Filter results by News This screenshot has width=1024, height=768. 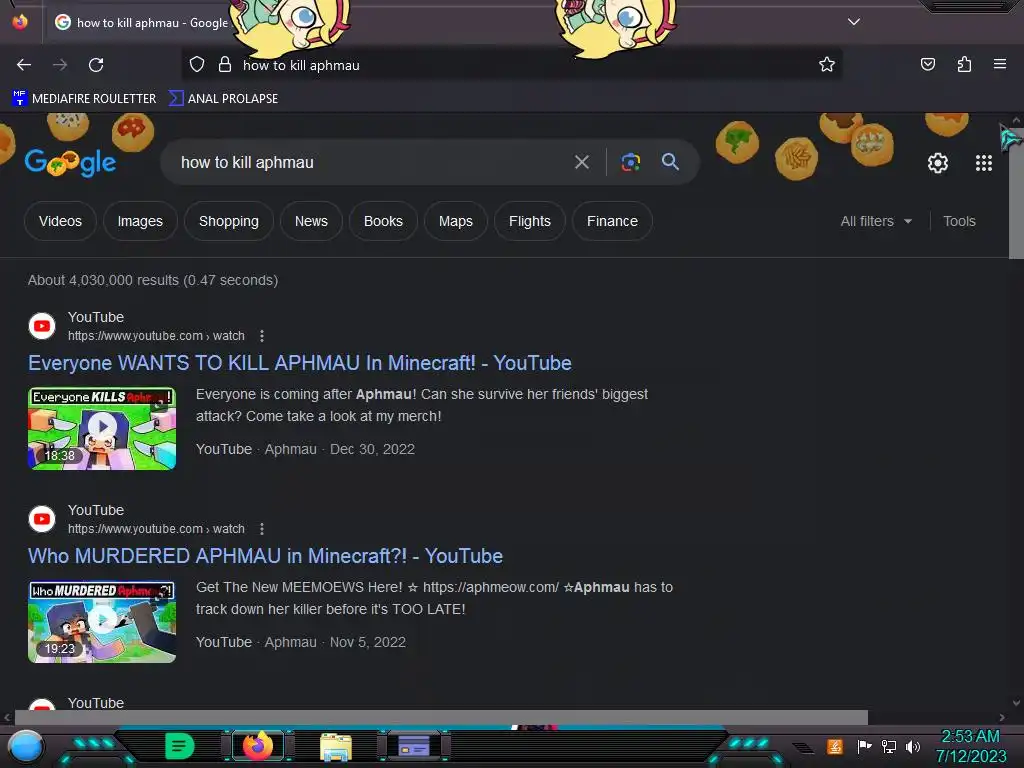coord(311,221)
